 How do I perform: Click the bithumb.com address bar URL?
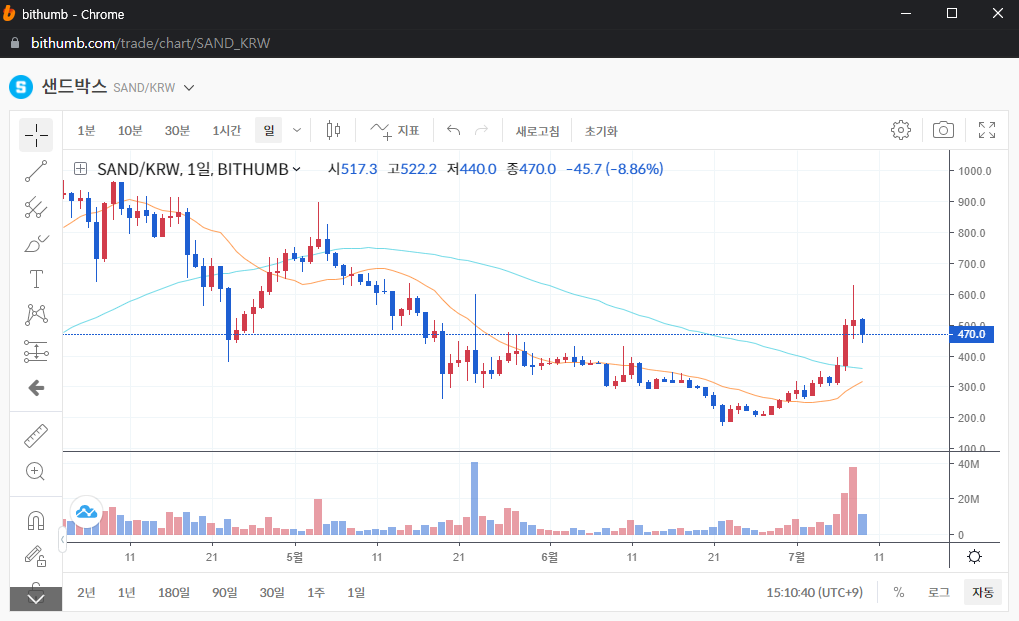pos(150,44)
